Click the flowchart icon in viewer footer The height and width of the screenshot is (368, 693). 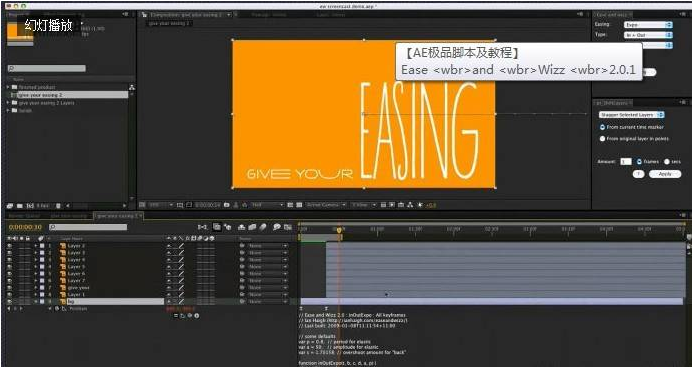410,205
